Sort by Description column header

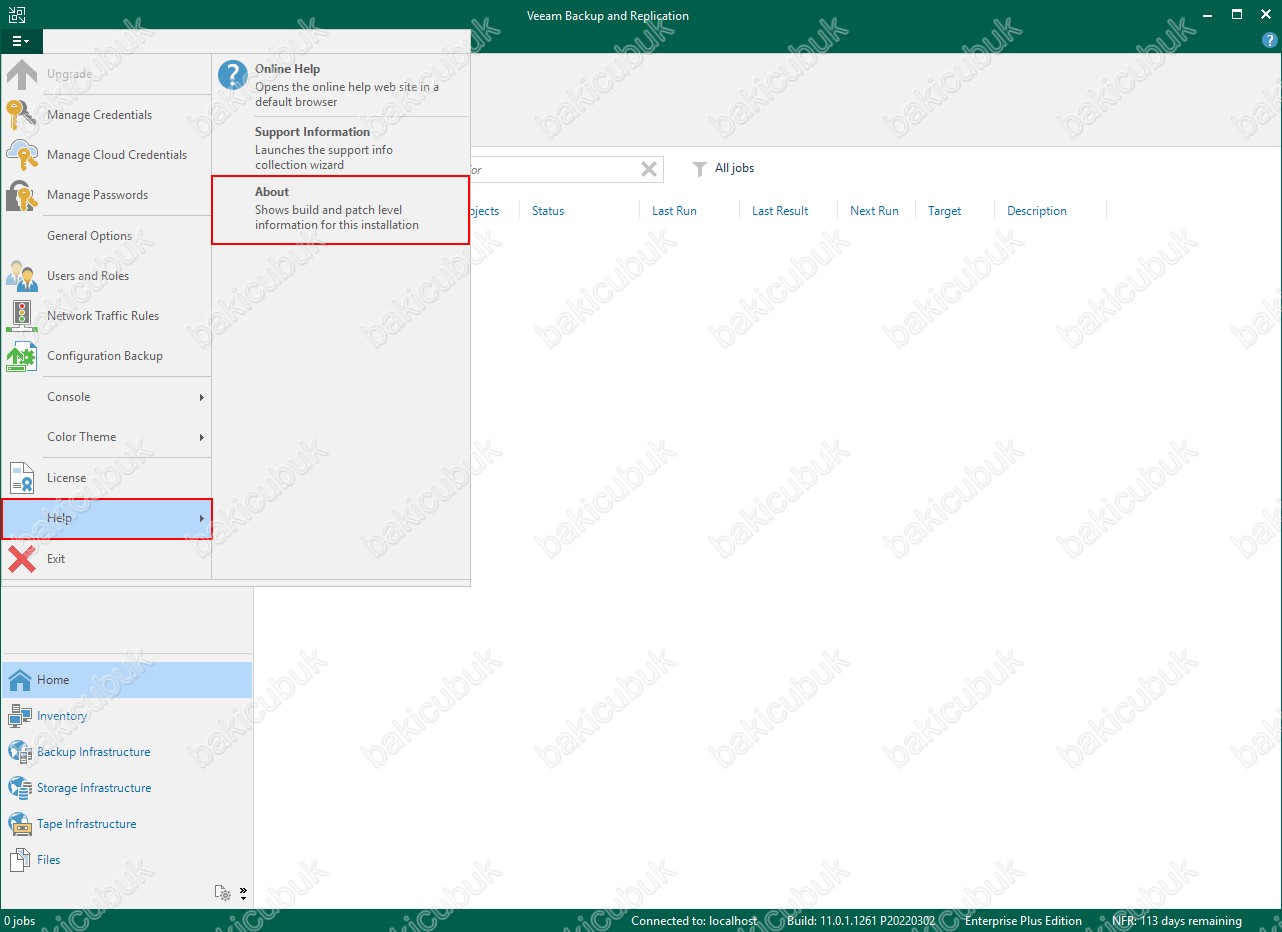1037,211
